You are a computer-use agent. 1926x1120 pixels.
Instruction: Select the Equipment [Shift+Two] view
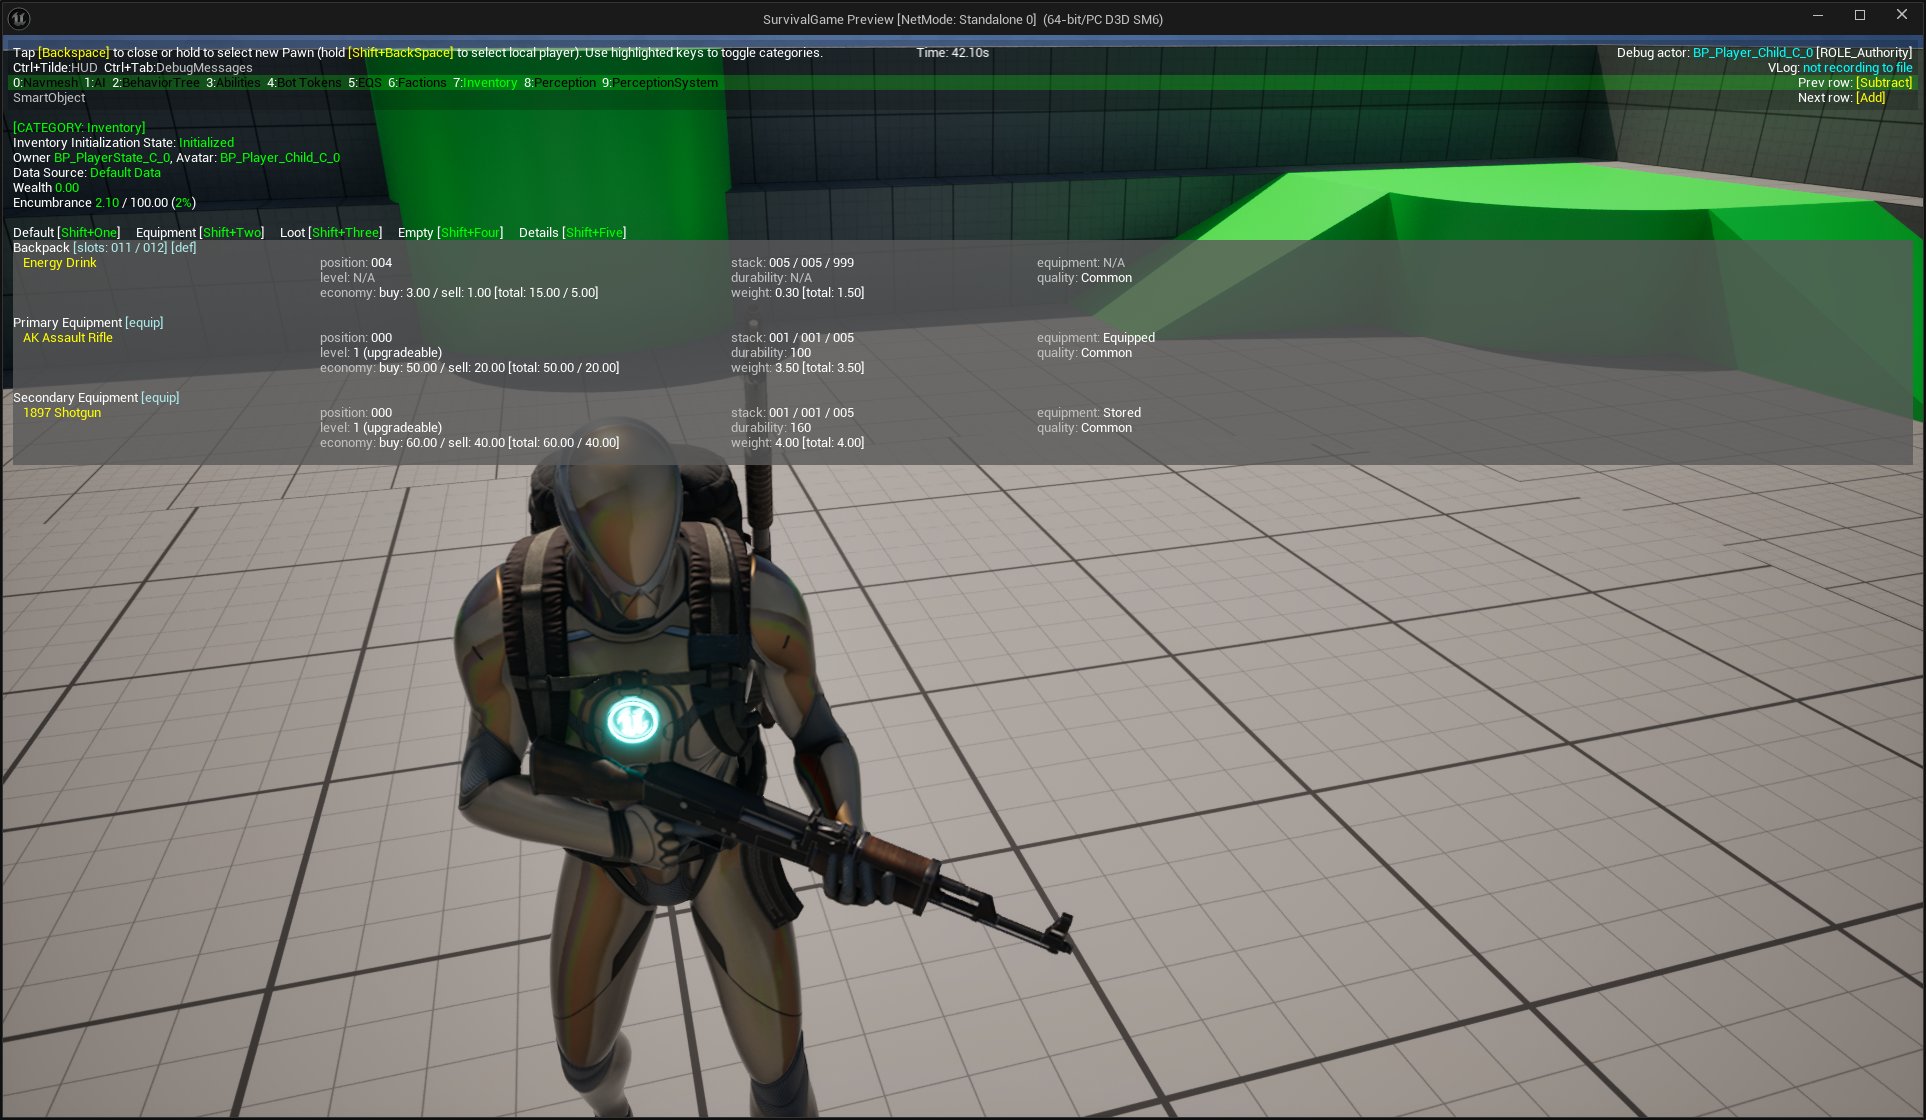pyautogui.click(x=200, y=233)
